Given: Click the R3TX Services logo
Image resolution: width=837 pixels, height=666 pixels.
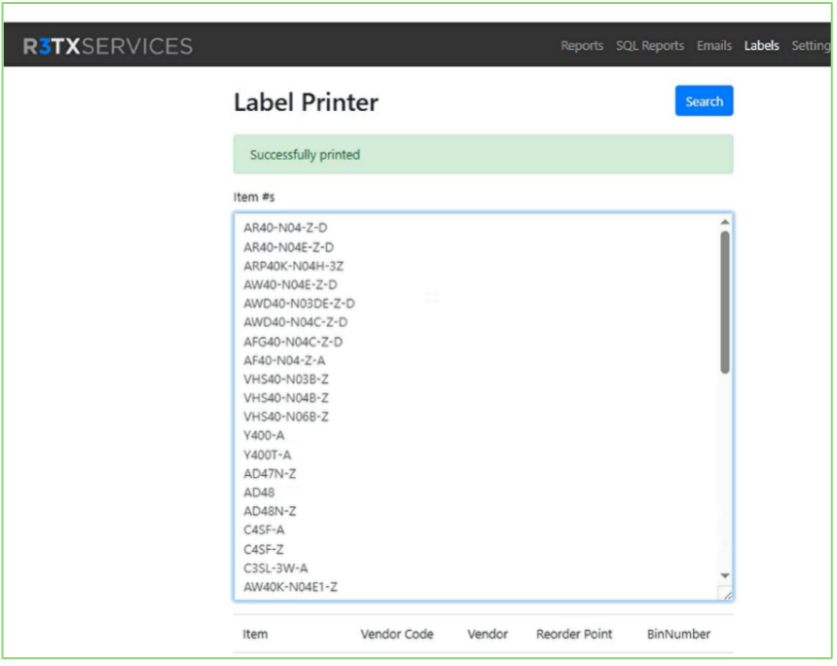Looking at the screenshot, I should (x=107, y=46).
